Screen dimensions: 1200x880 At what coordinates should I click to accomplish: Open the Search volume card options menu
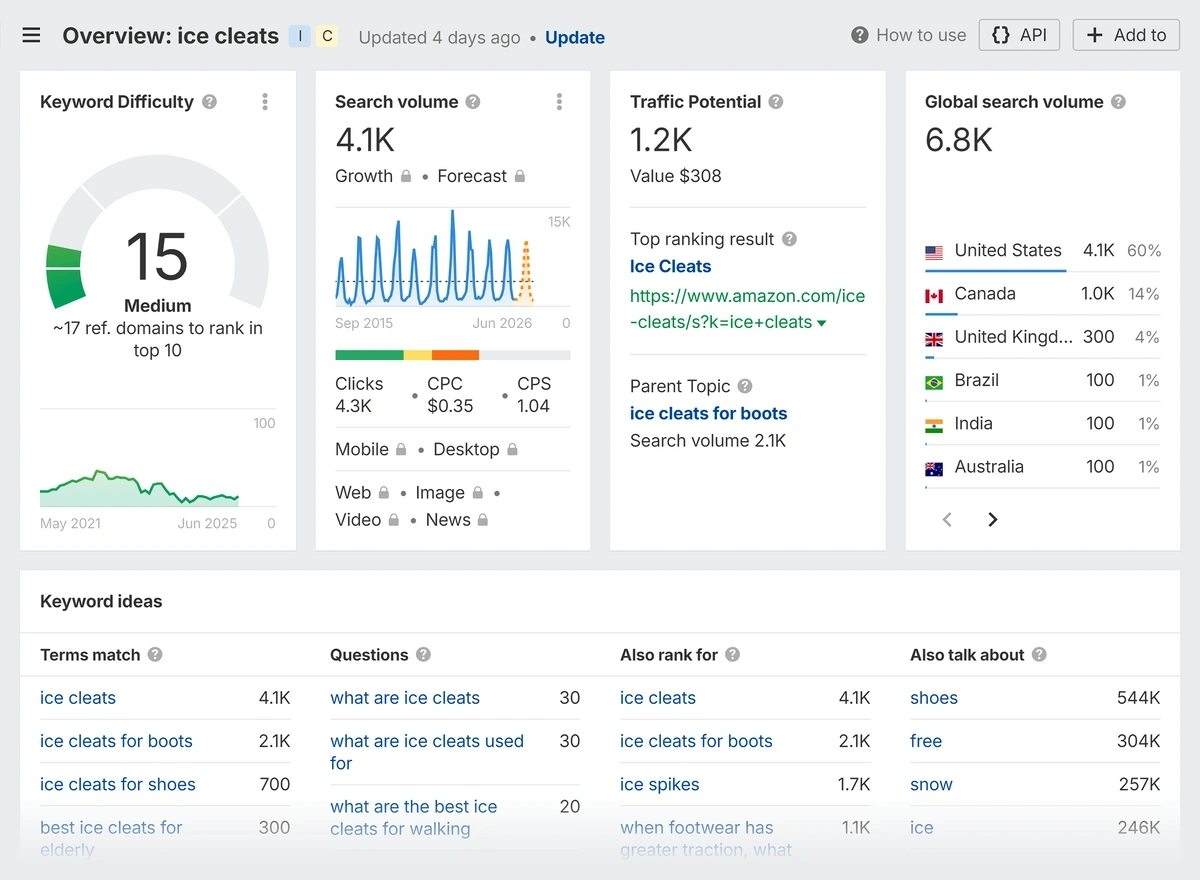pos(559,102)
